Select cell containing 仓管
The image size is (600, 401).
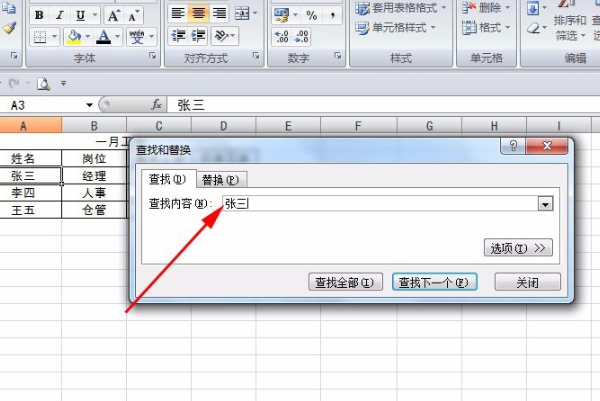tap(94, 210)
